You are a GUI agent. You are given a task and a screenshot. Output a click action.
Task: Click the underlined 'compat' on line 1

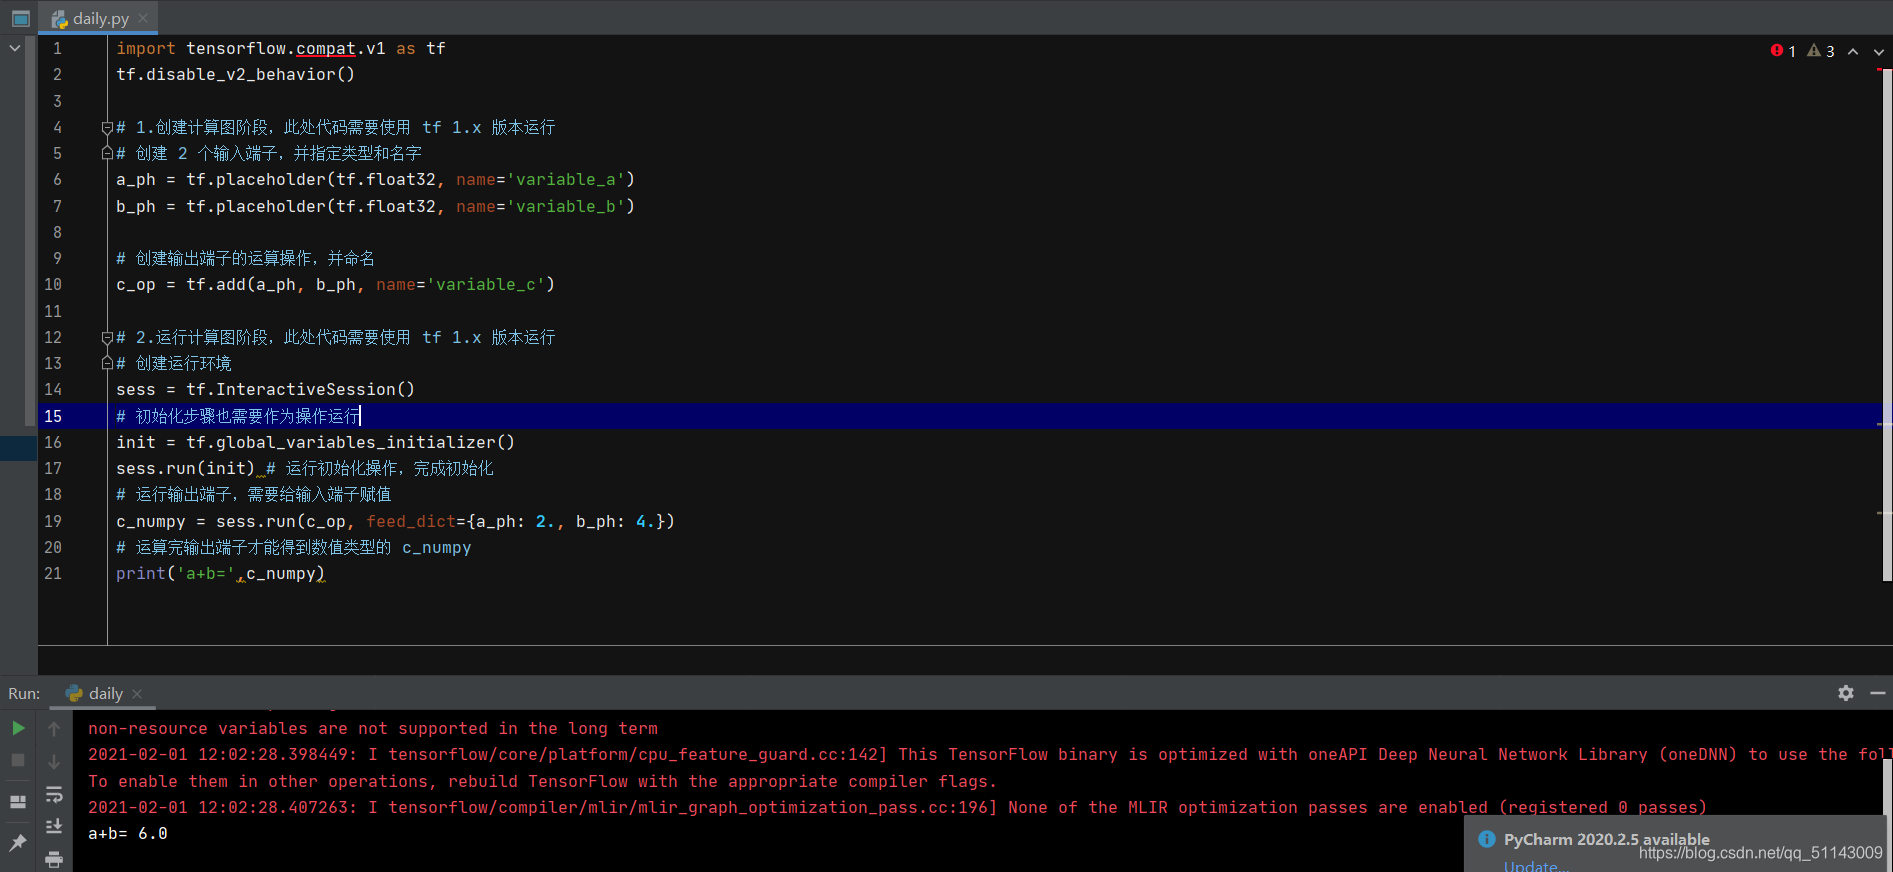326,48
